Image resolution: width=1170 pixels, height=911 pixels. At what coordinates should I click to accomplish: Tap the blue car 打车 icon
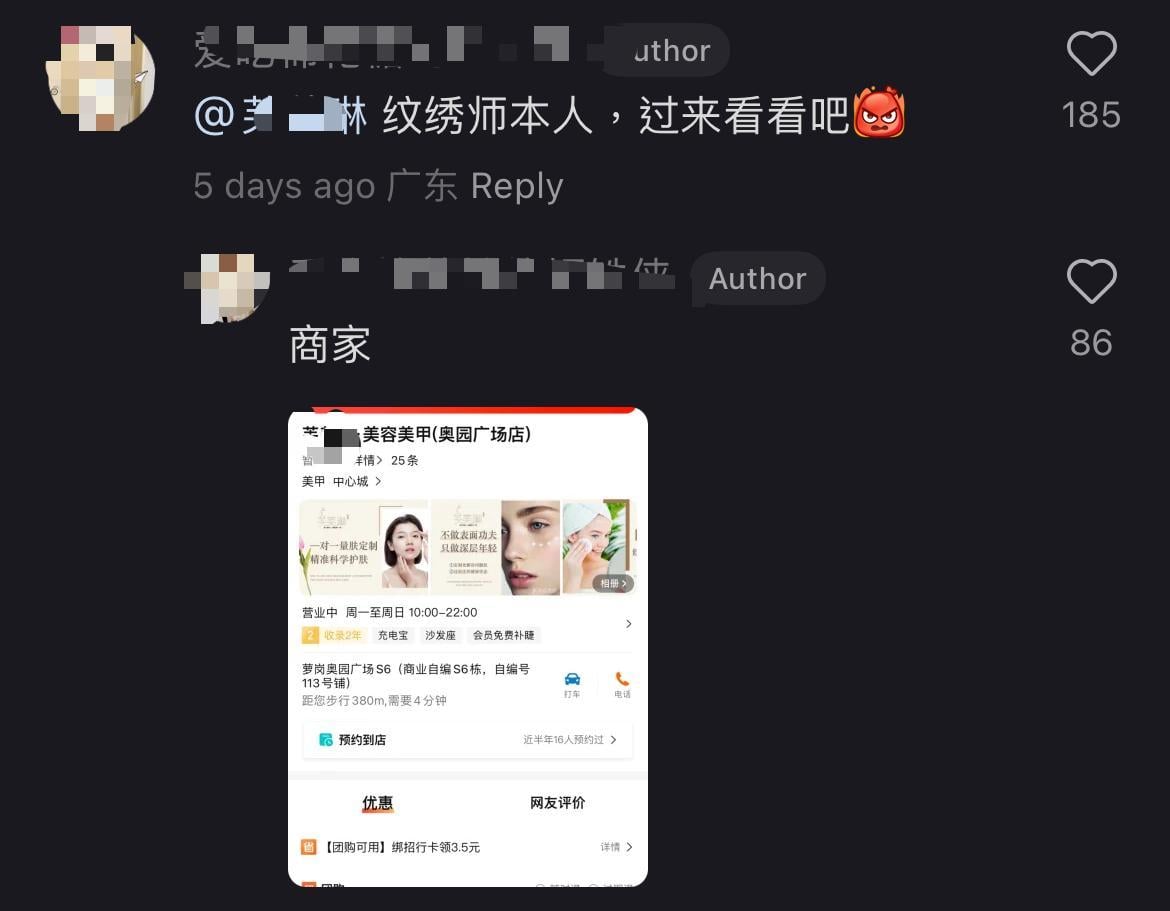(x=572, y=684)
